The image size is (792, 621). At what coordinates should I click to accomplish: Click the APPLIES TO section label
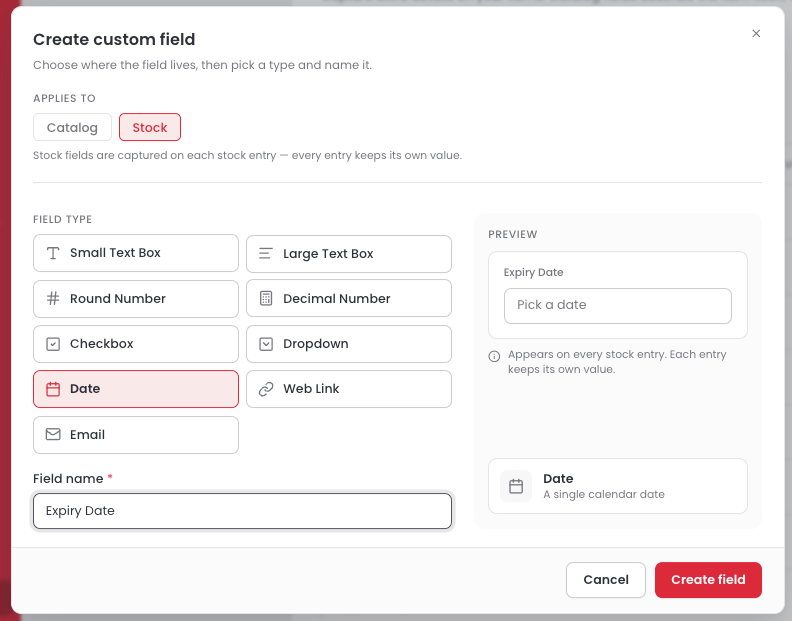click(x=64, y=98)
